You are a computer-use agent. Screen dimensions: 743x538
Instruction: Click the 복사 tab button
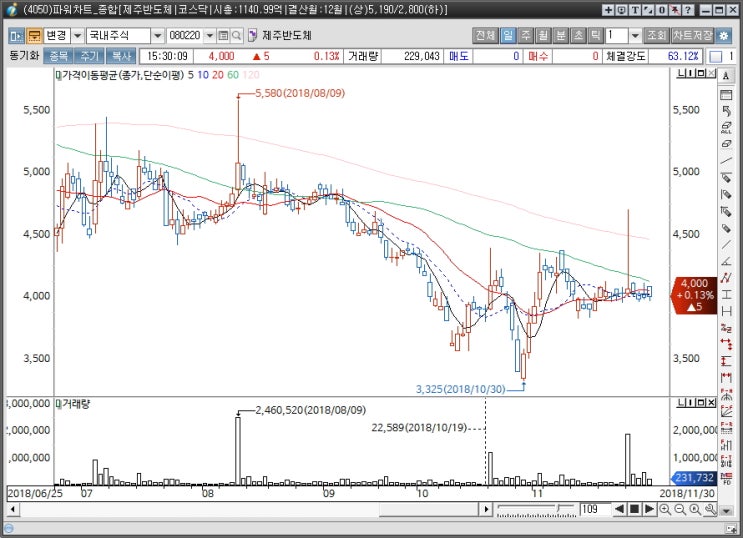coord(121,56)
